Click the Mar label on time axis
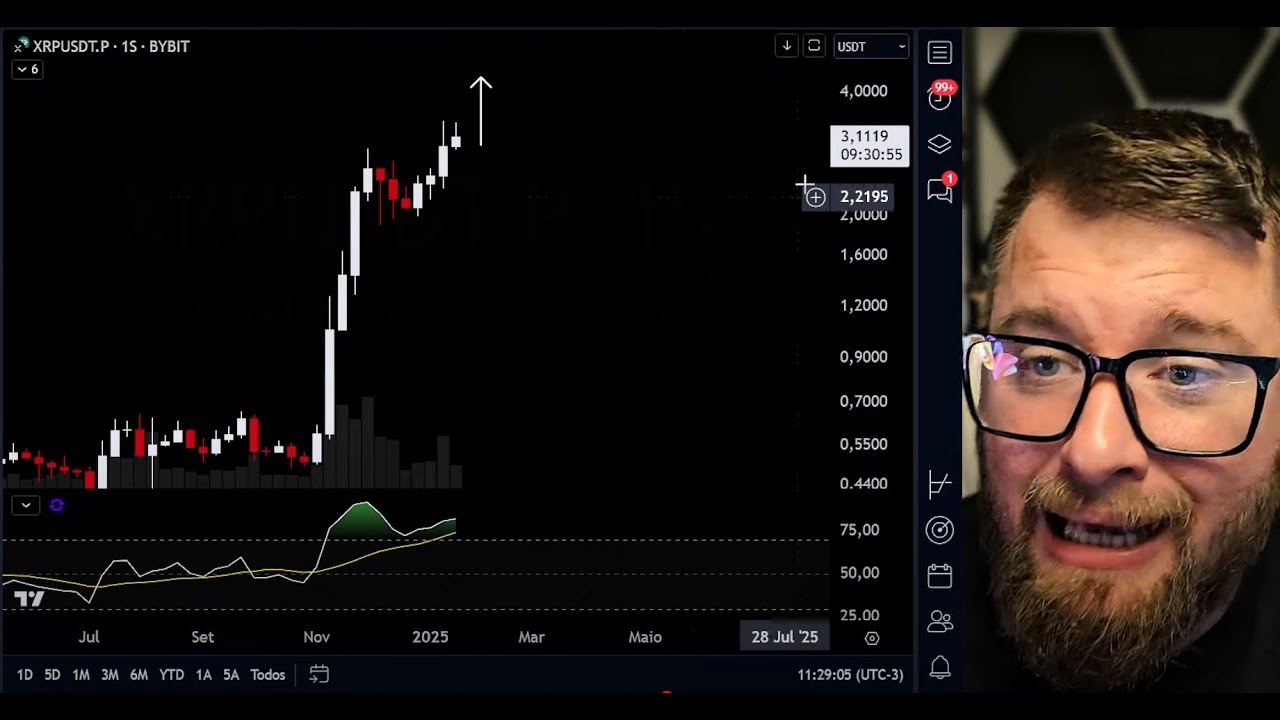The width and height of the screenshot is (1280, 720). click(x=531, y=637)
